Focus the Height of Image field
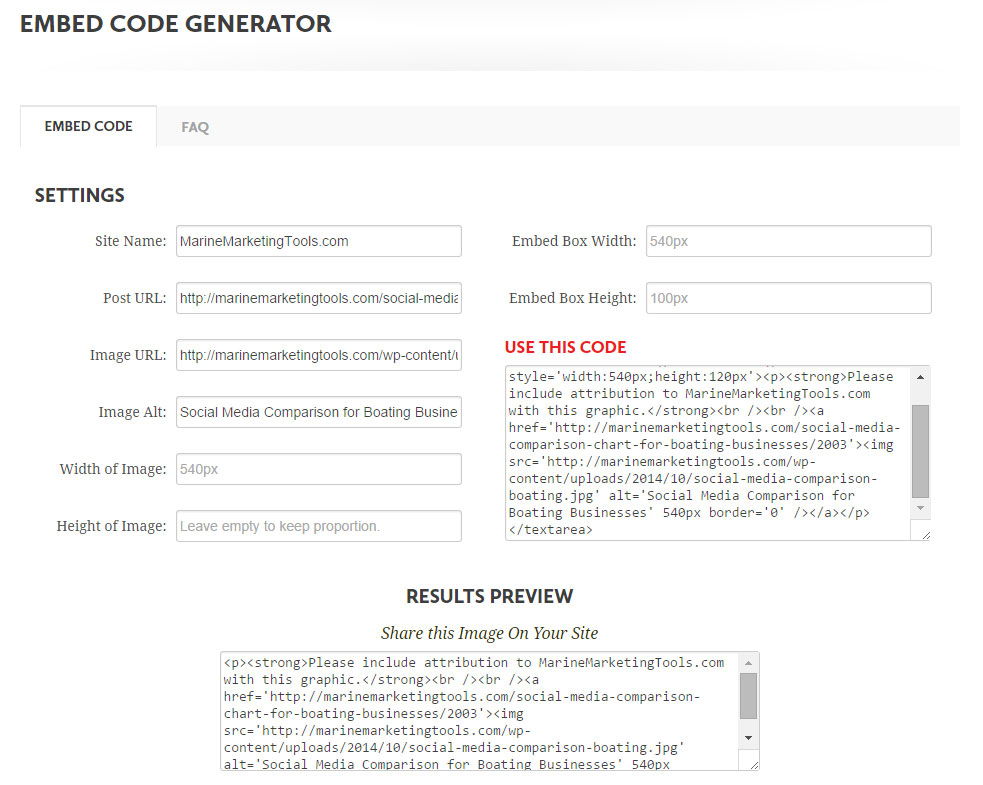The height and width of the screenshot is (785, 983). [x=318, y=526]
